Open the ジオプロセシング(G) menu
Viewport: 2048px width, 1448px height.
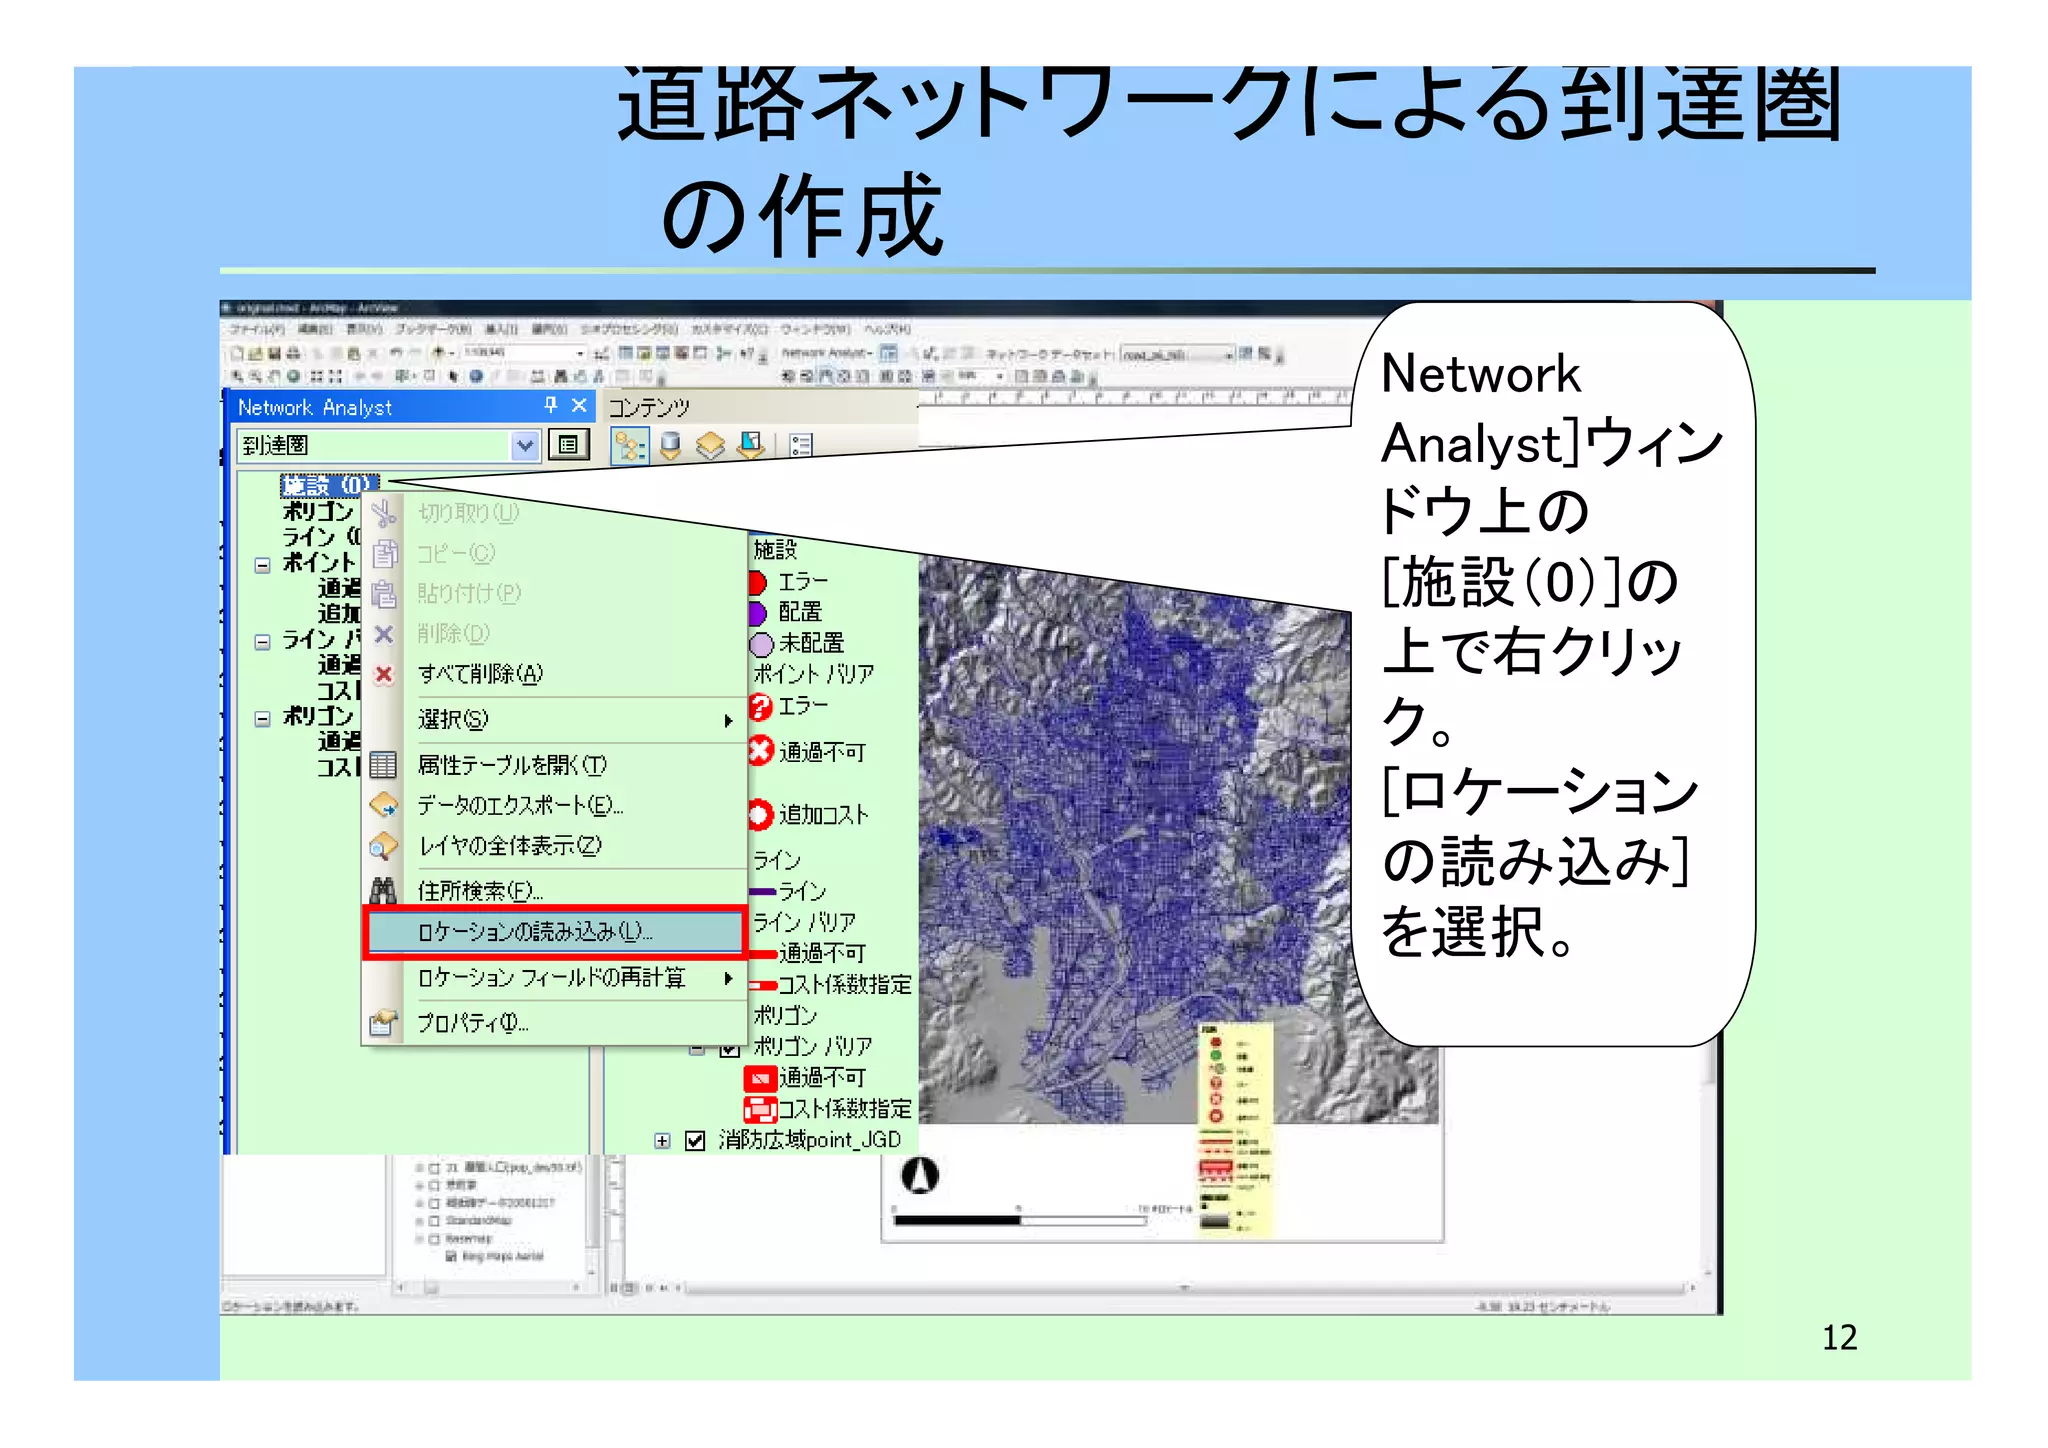[629, 329]
